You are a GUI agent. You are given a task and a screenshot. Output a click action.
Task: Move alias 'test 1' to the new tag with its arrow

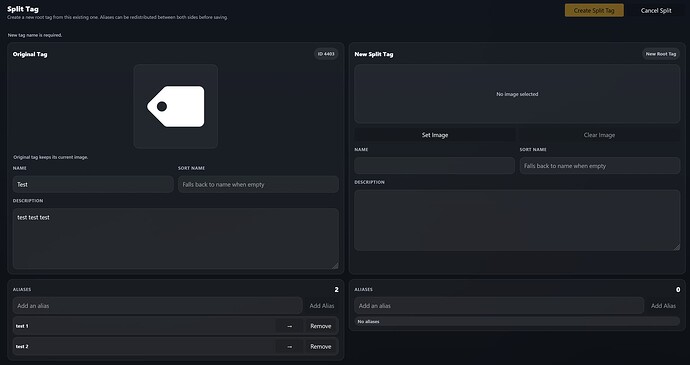pyautogui.click(x=289, y=326)
